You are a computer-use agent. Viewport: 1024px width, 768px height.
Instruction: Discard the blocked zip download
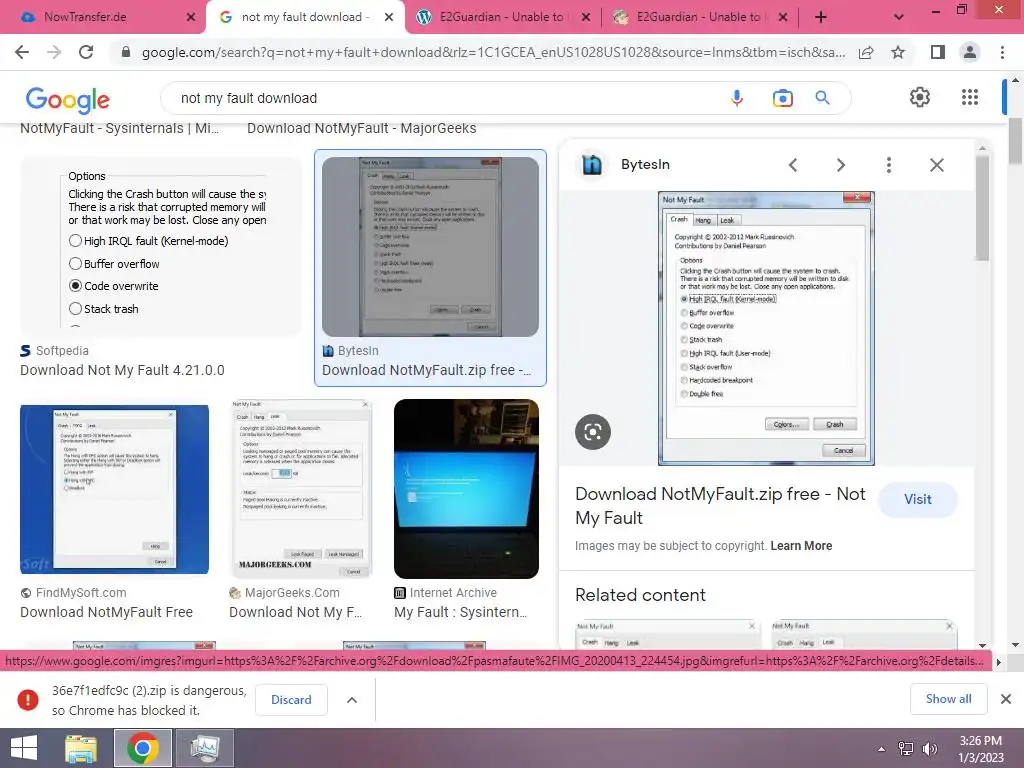click(x=291, y=700)
